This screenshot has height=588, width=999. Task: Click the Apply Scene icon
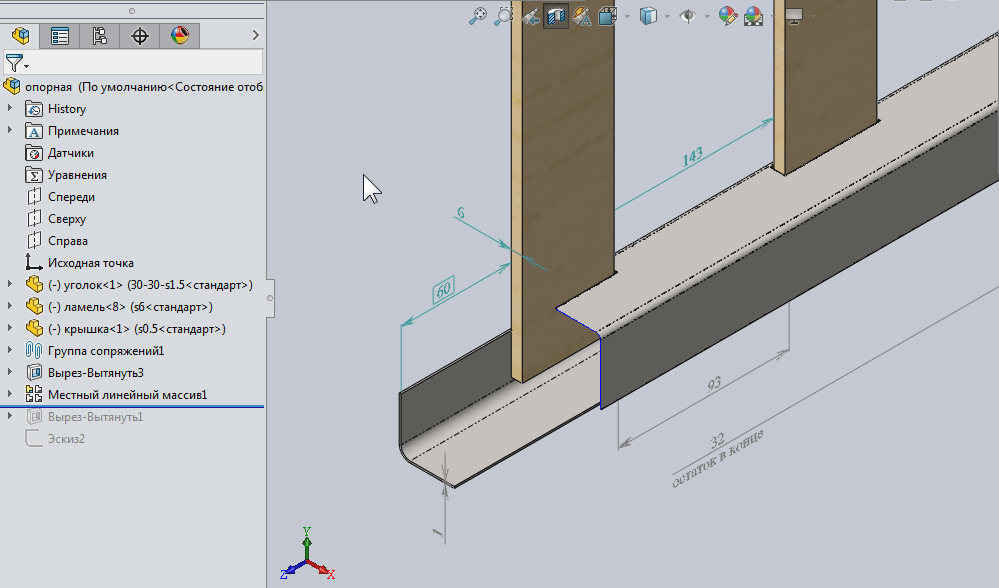point(754,16)
